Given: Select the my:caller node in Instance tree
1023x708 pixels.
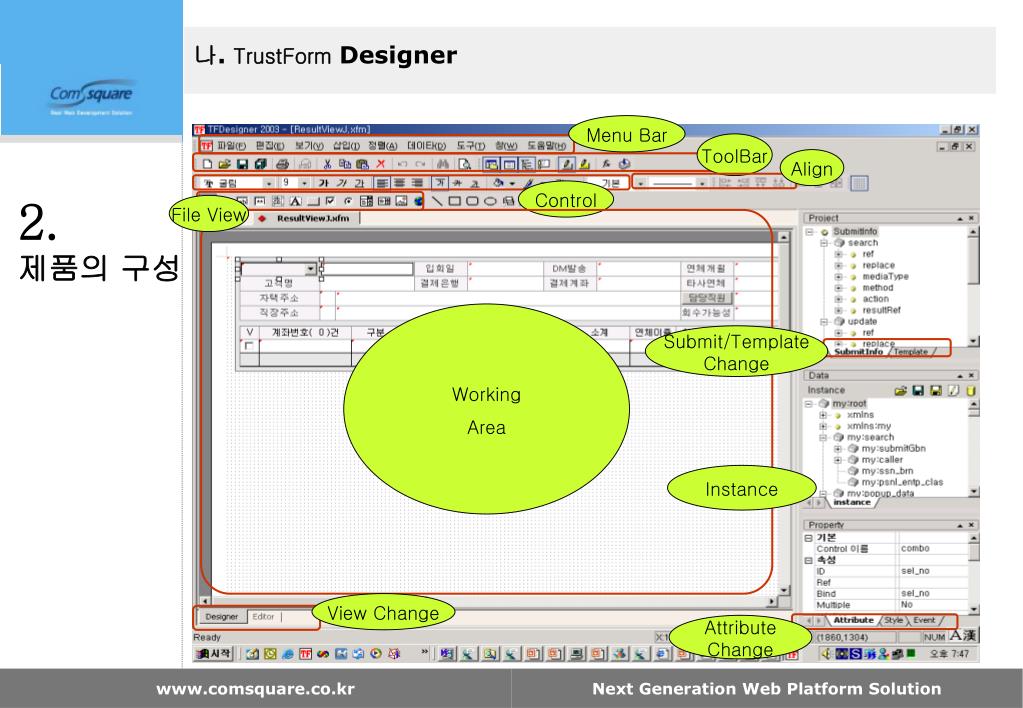Looking at the screenshot, I should click(882, 460).
